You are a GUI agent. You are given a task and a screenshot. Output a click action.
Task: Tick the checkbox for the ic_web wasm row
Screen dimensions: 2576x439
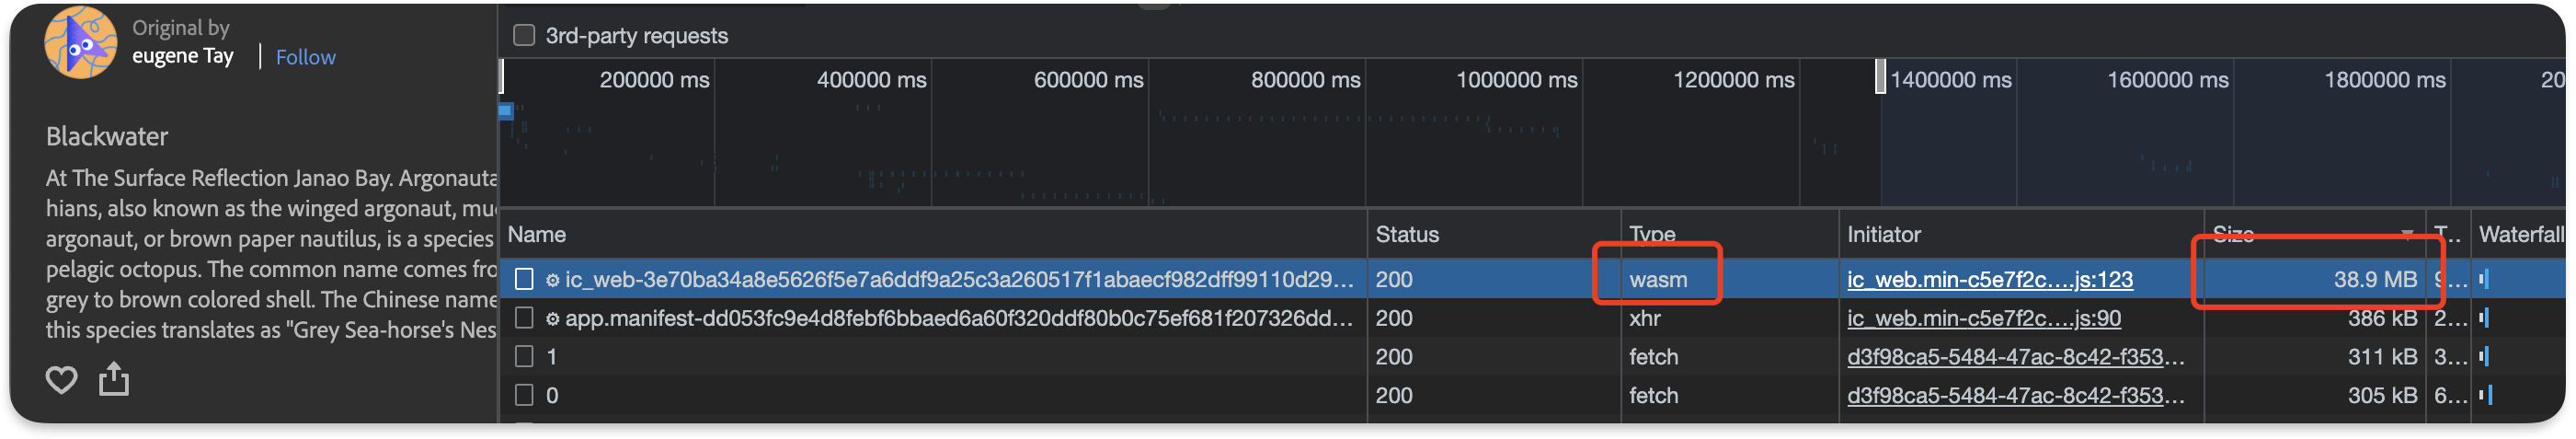point(524,280)
